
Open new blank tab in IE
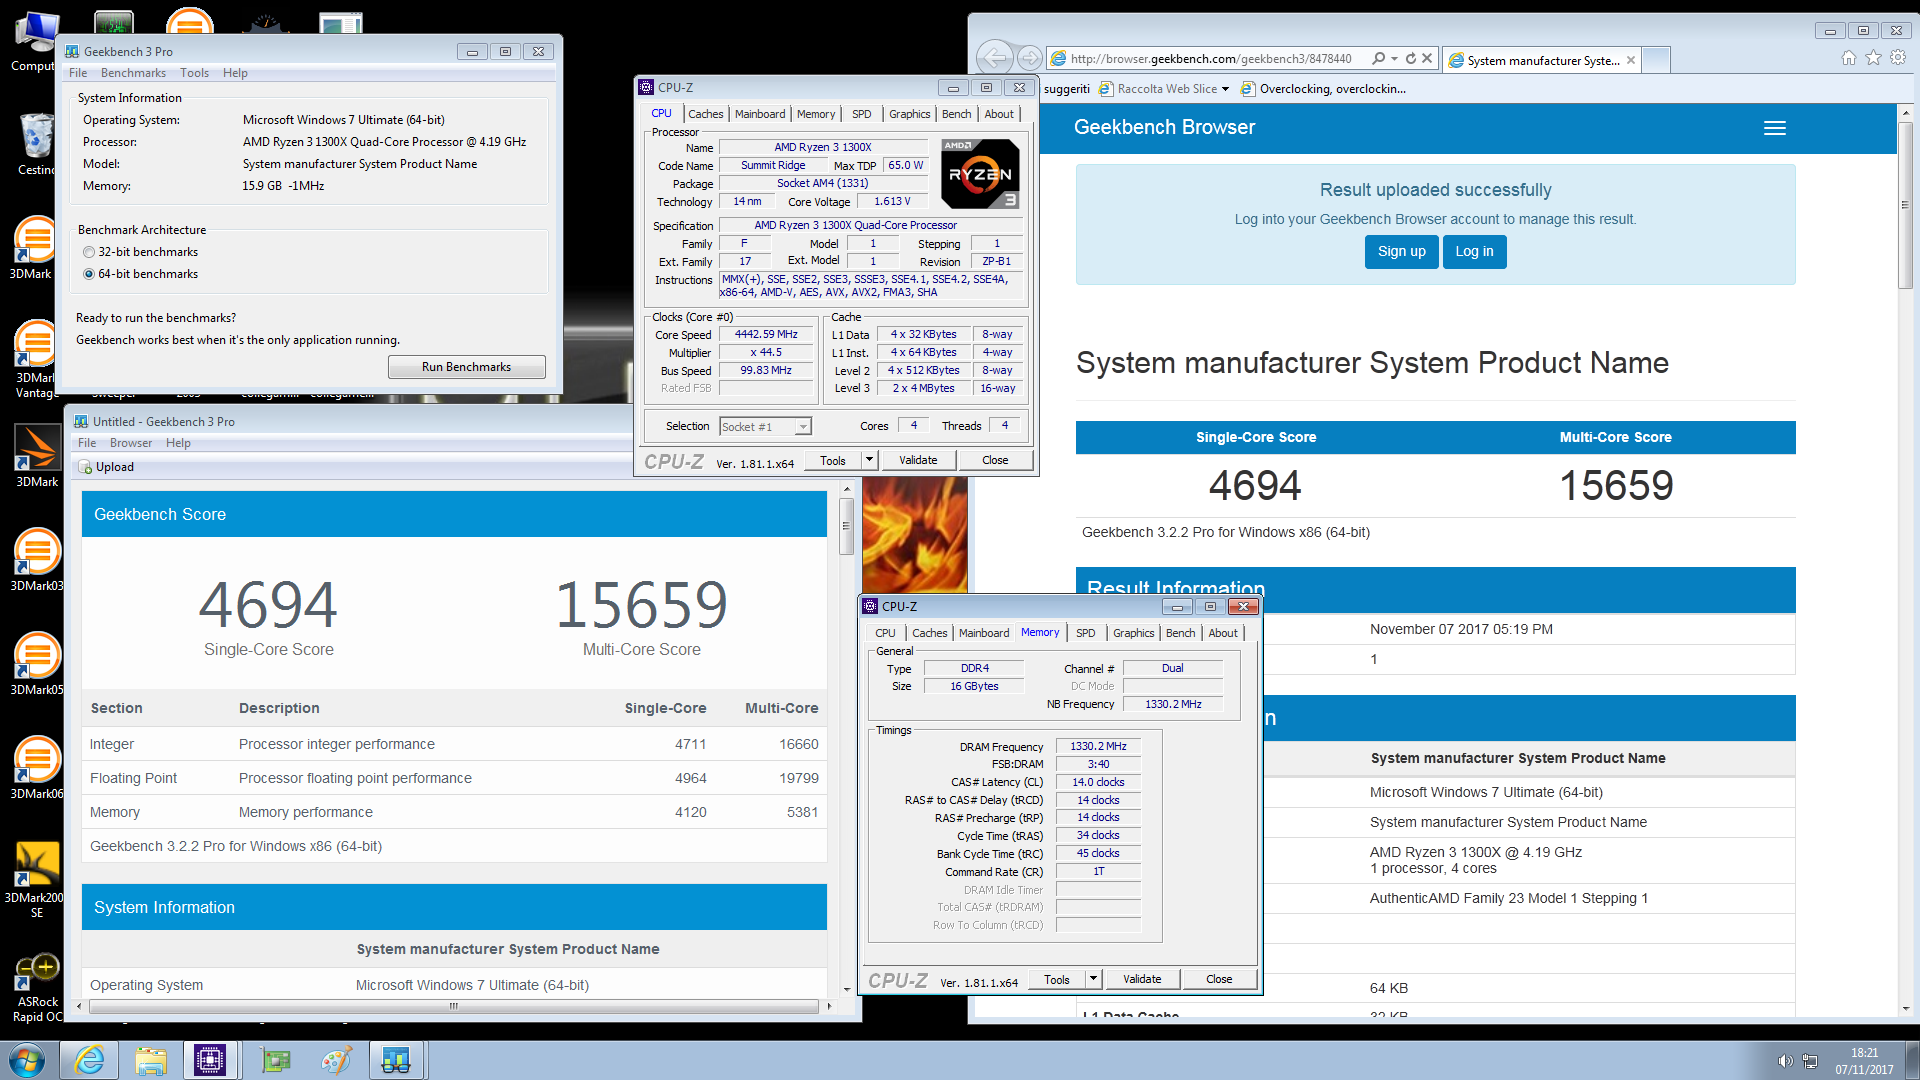click(x=1656, y=60)
